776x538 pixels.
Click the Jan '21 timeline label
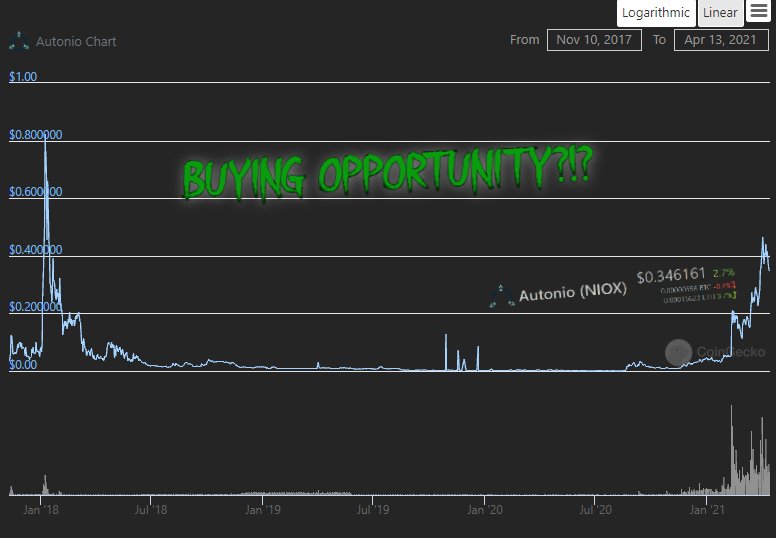click(707, 510)
